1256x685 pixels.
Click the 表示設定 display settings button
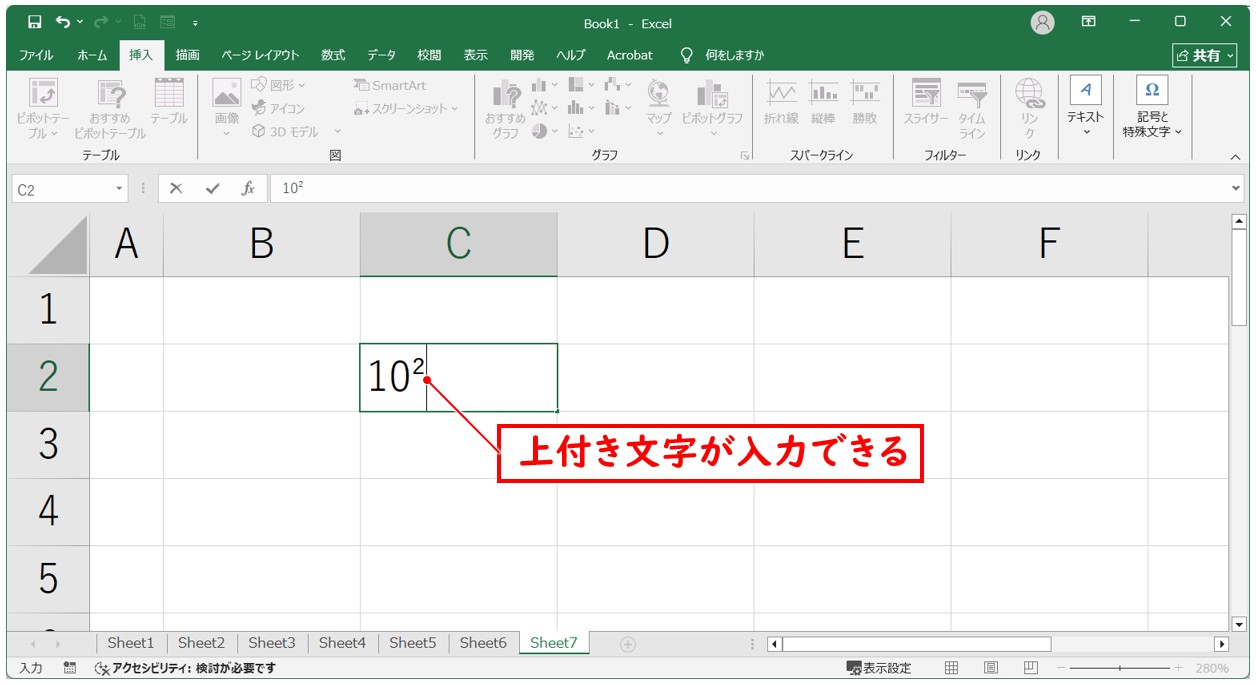click(879, 668)
